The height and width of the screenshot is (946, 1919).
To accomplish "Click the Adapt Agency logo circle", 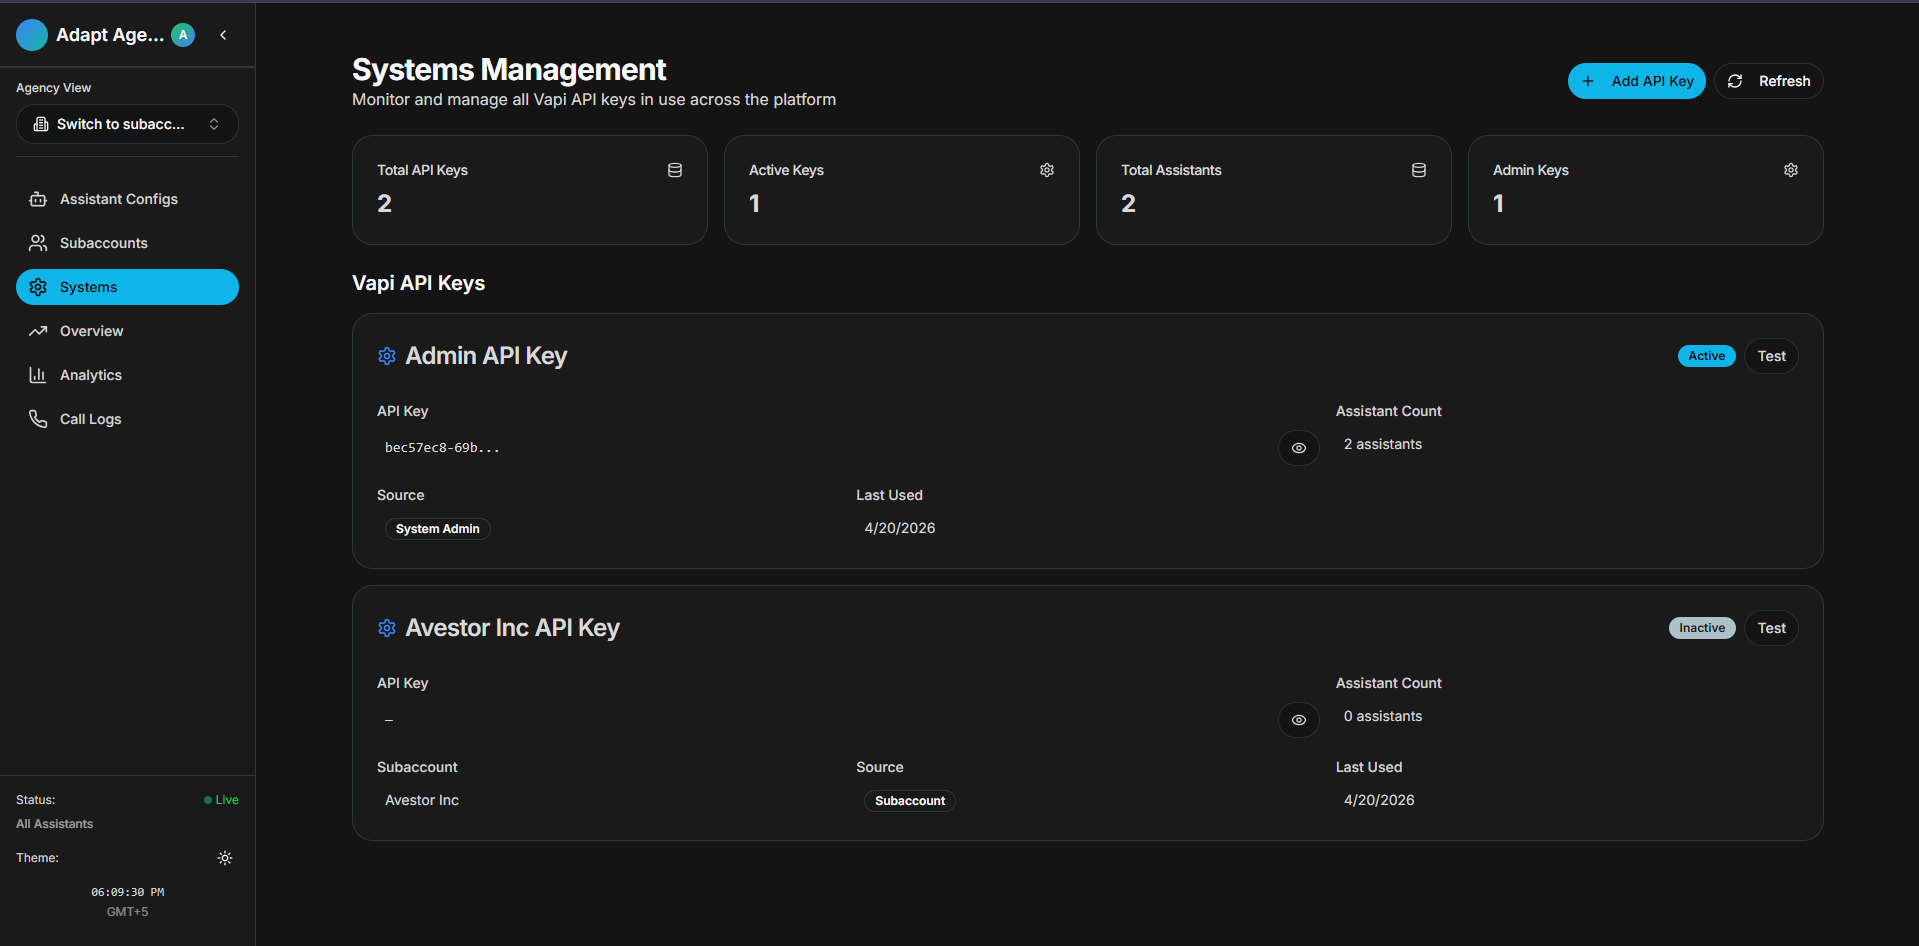I will (x=32, y=35).
